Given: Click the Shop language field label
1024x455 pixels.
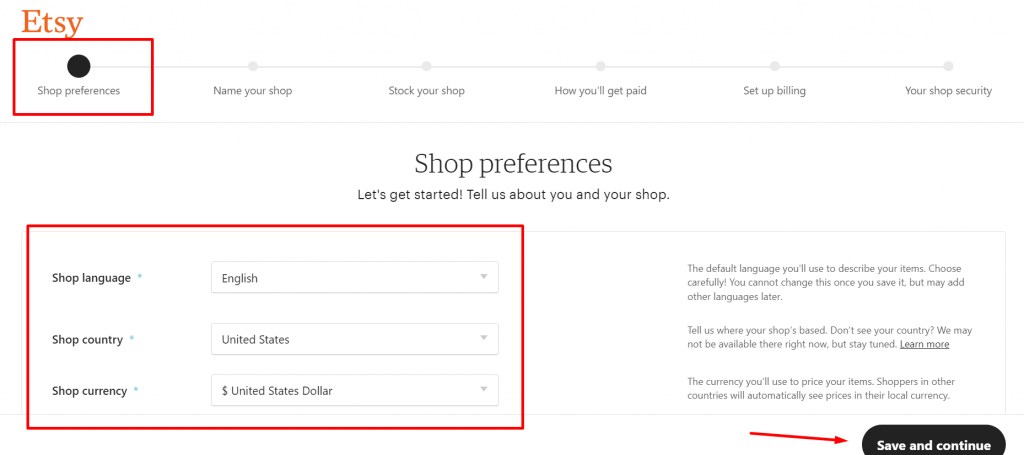Looking at the screenshot, I should pyautogui.click(x=92, y=278).
